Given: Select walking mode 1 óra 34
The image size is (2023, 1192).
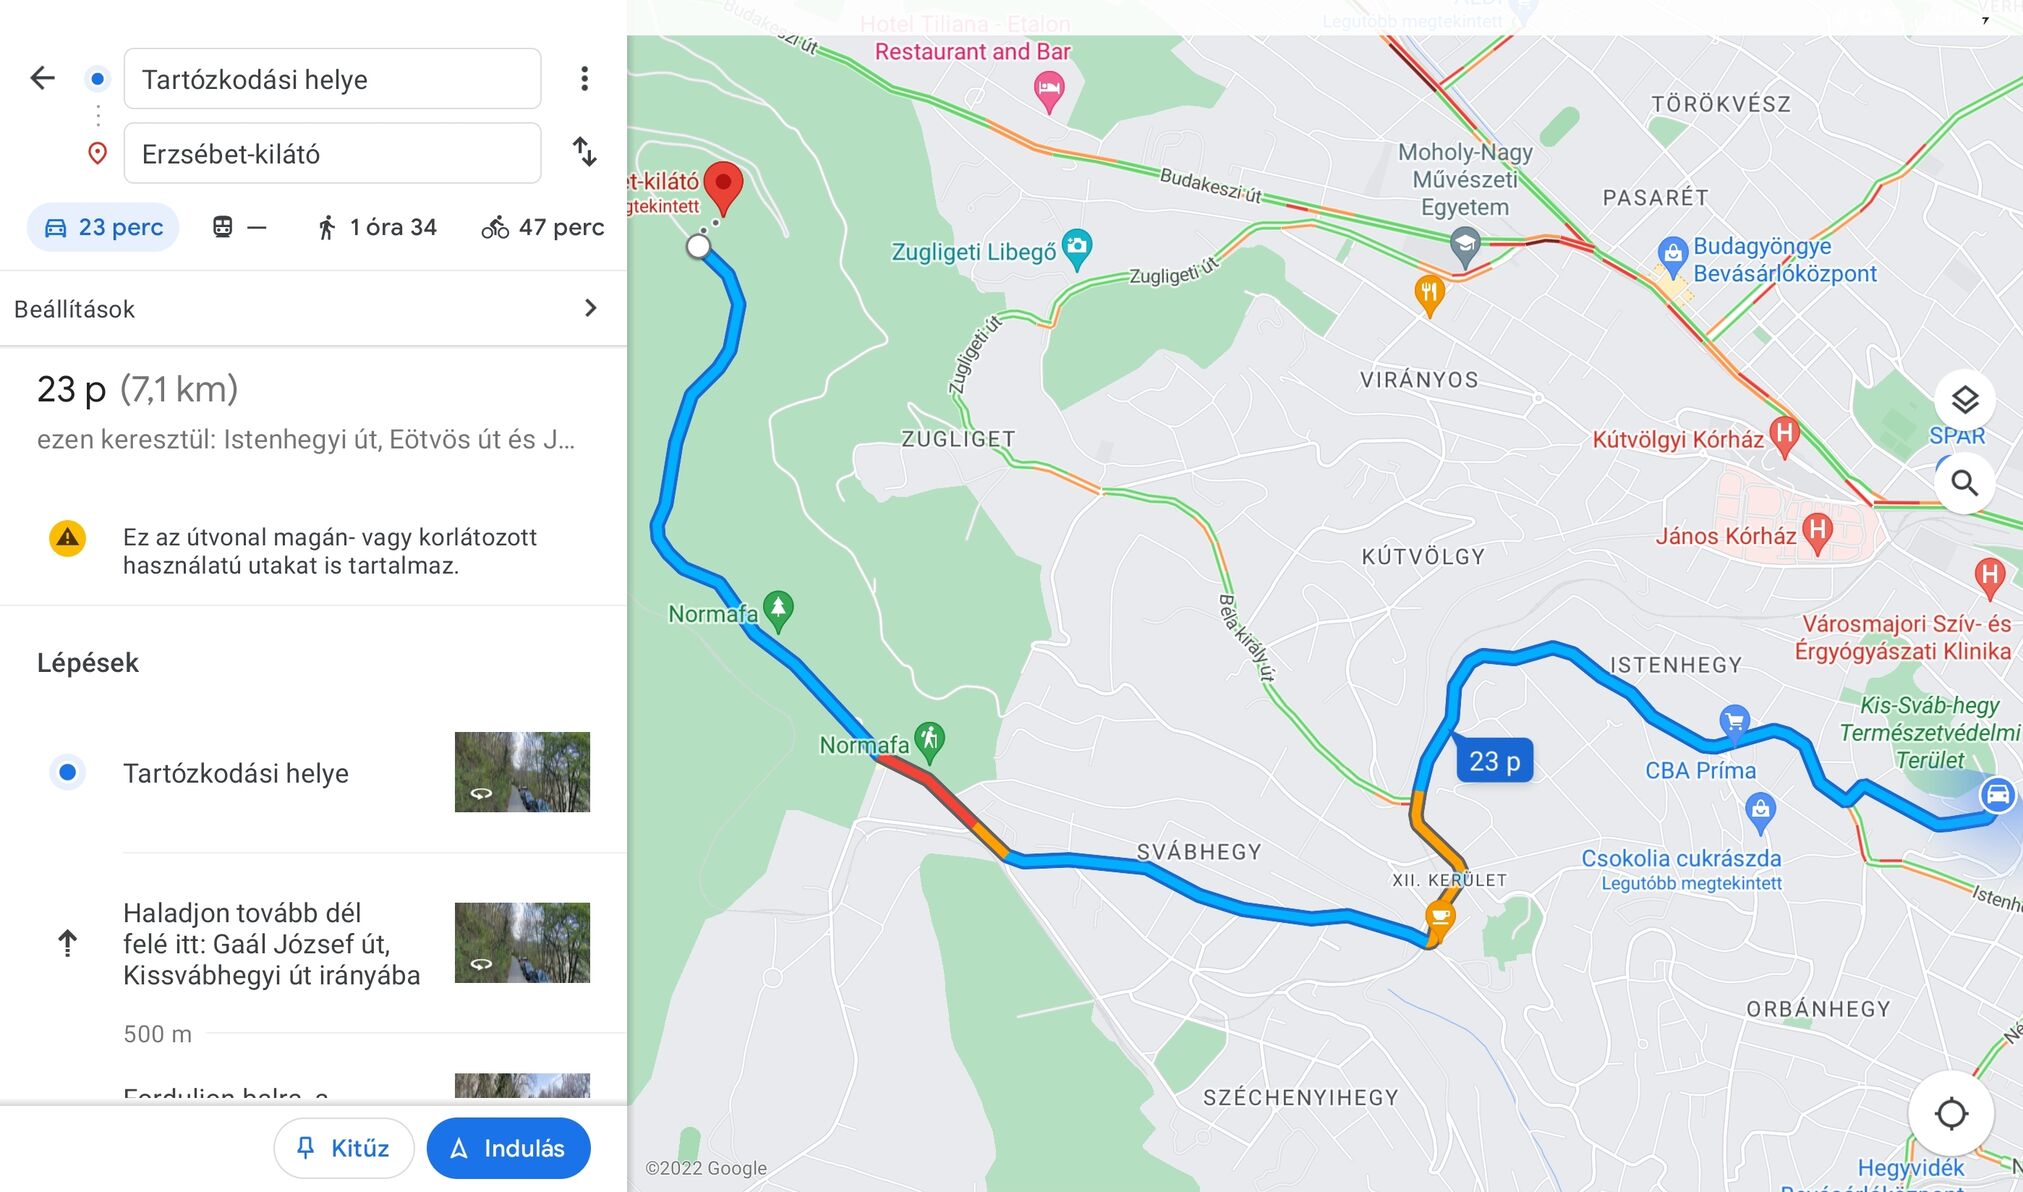Looking at the screenshot, I should [377, 228].
